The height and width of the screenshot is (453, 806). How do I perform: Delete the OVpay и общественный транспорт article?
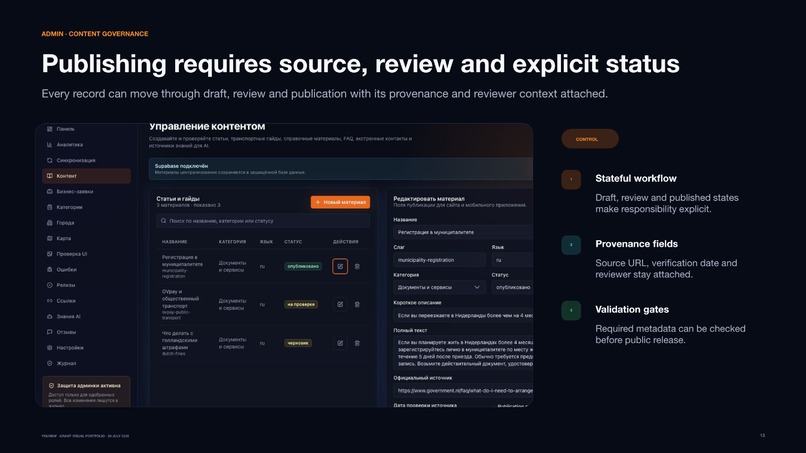357,304
